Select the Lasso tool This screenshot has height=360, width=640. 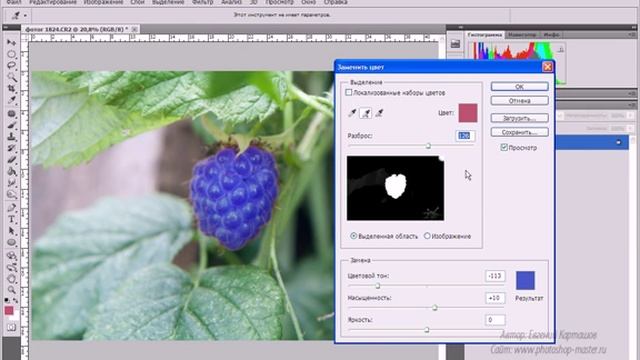point(11,65)
